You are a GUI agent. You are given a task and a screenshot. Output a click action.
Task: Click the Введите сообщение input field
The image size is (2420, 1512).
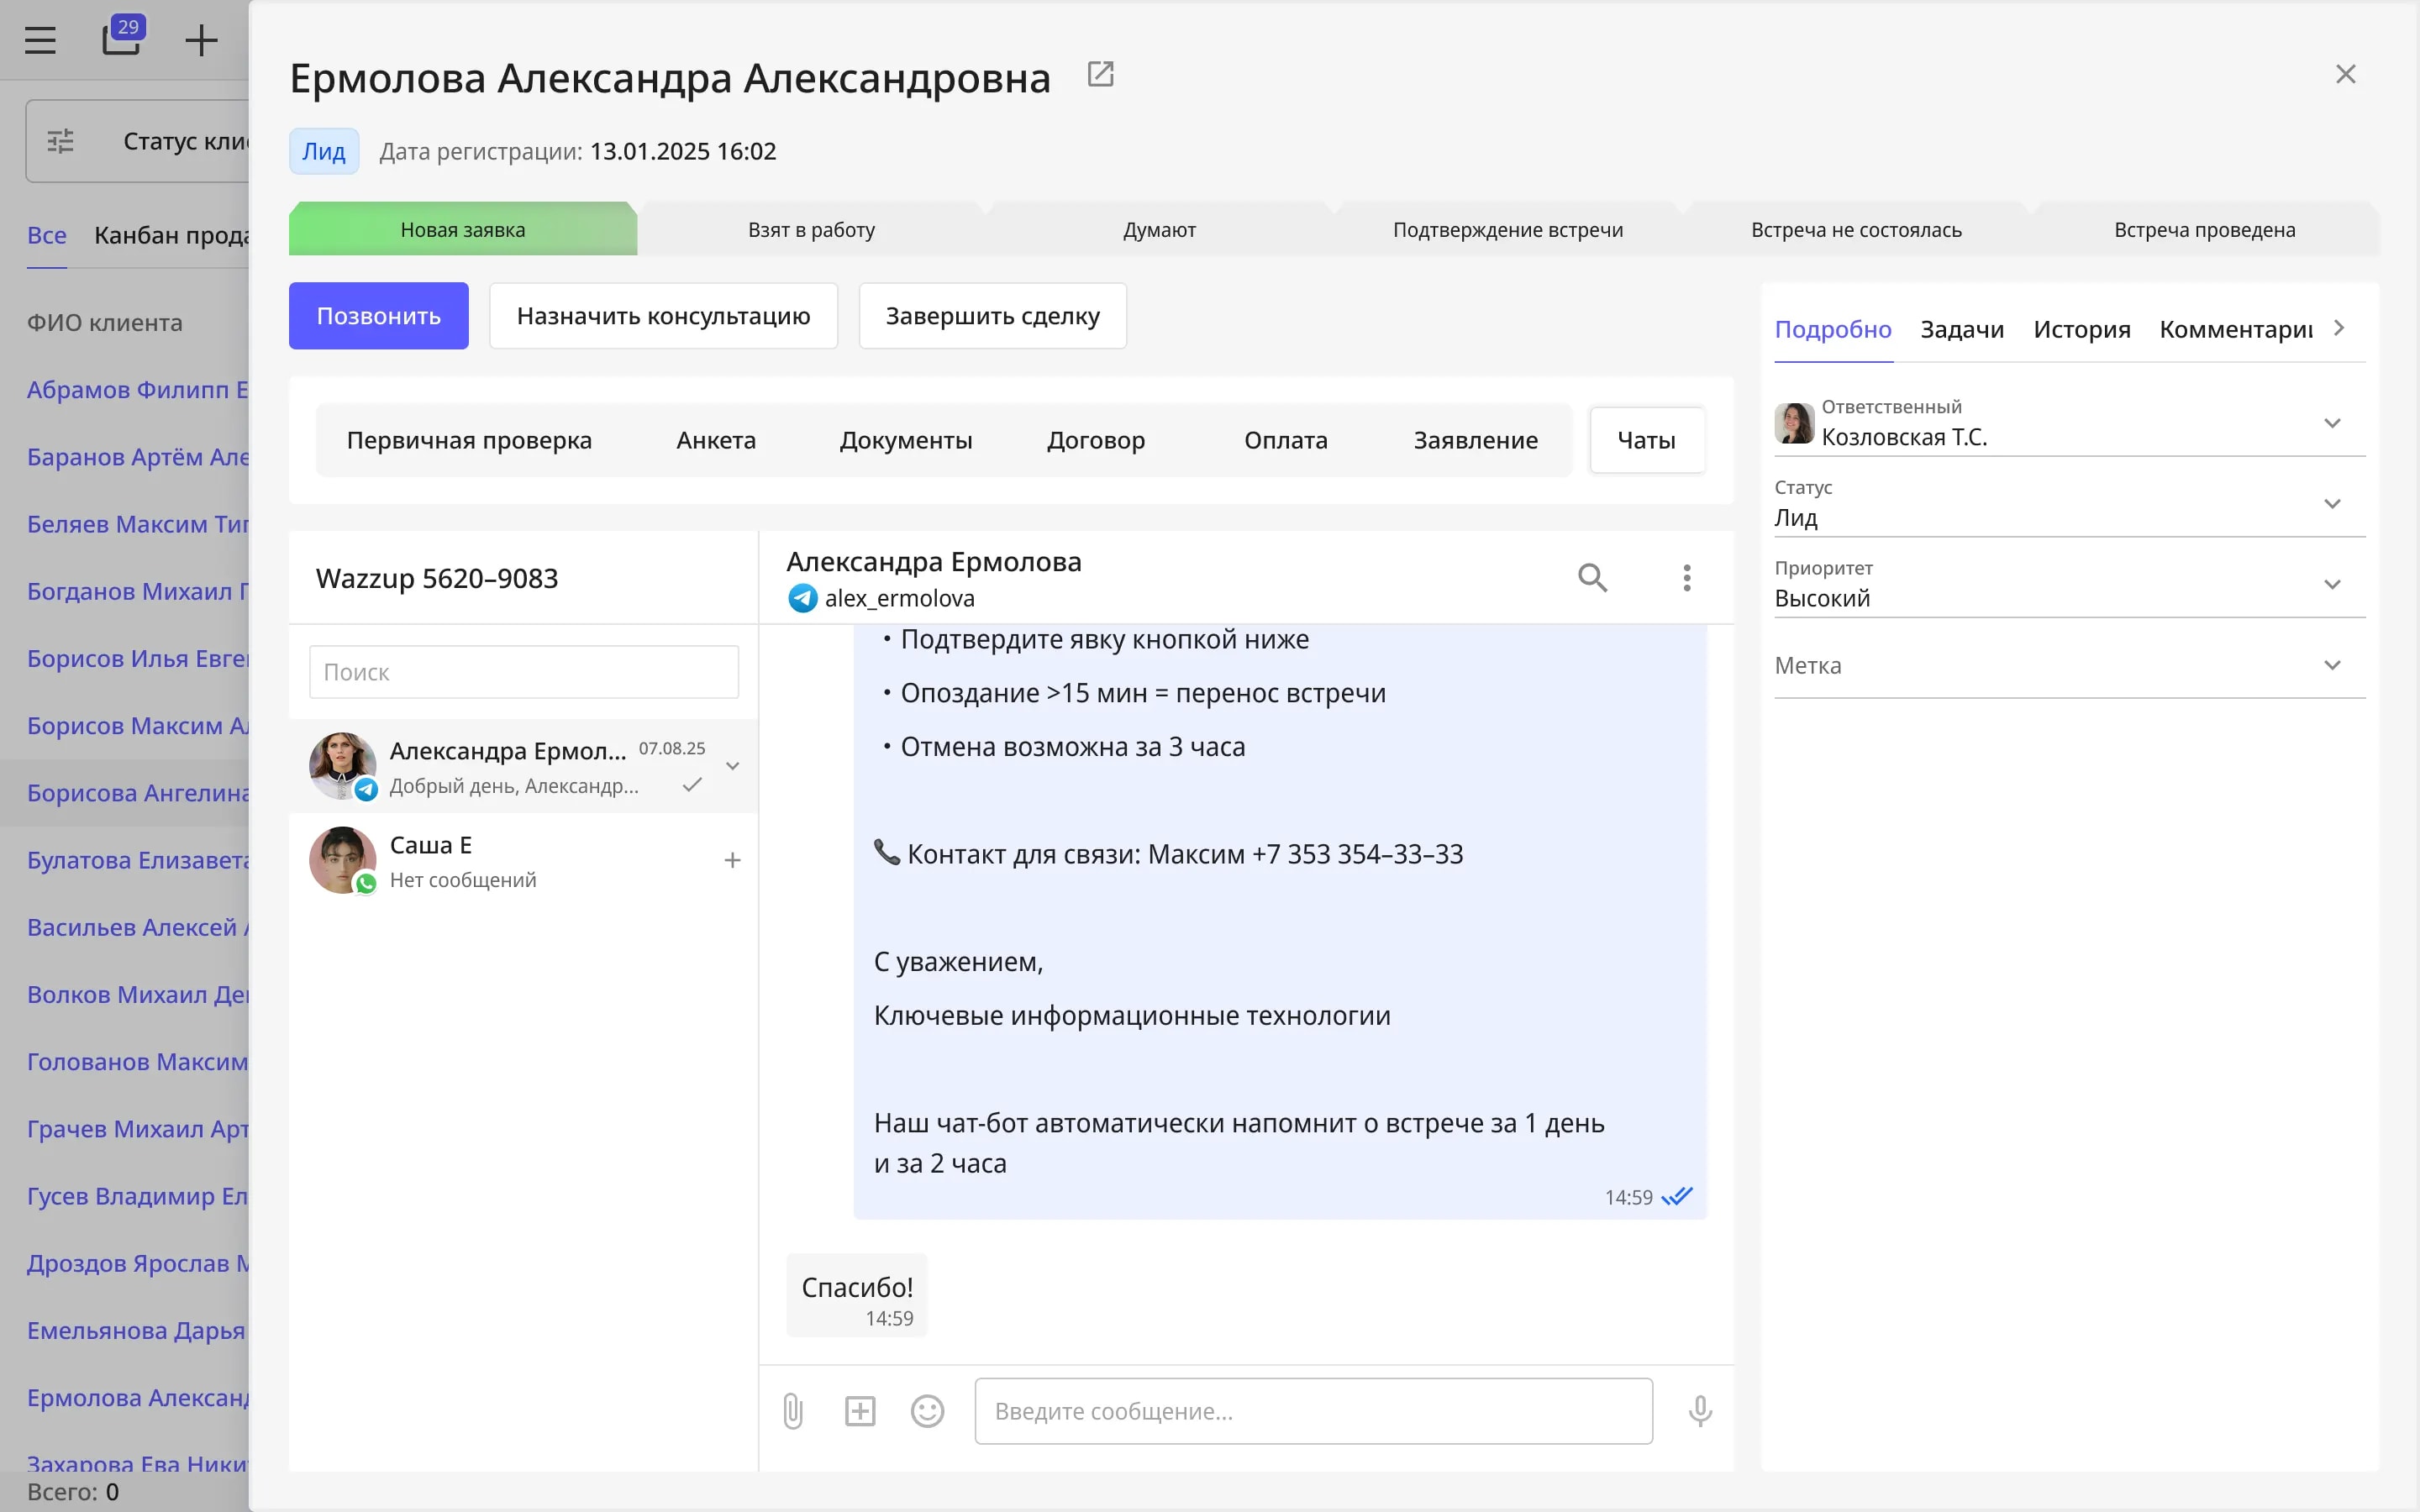point(1313,1411)
